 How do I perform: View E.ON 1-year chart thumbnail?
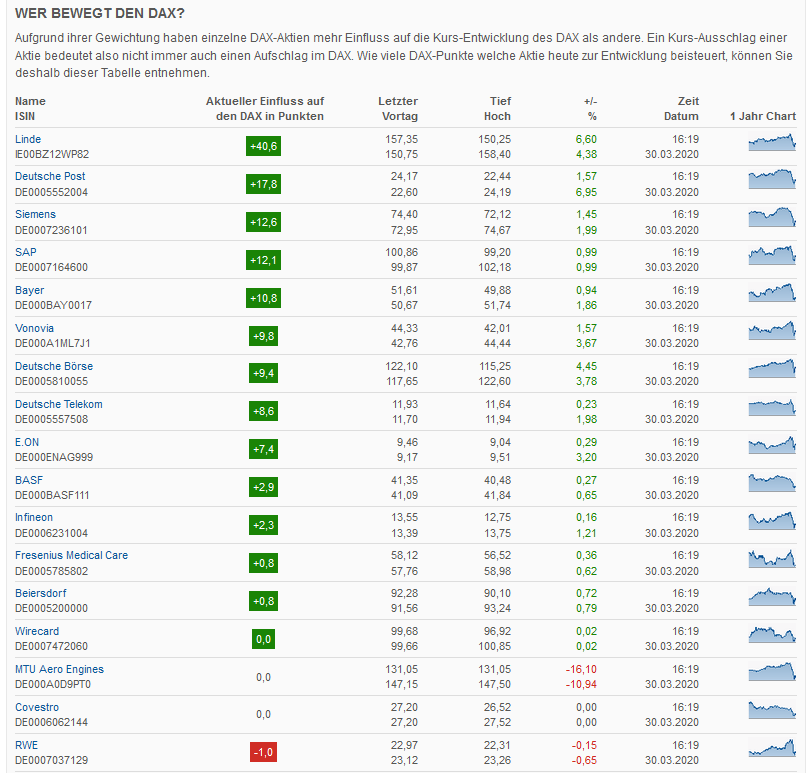(x=772, y=445)
